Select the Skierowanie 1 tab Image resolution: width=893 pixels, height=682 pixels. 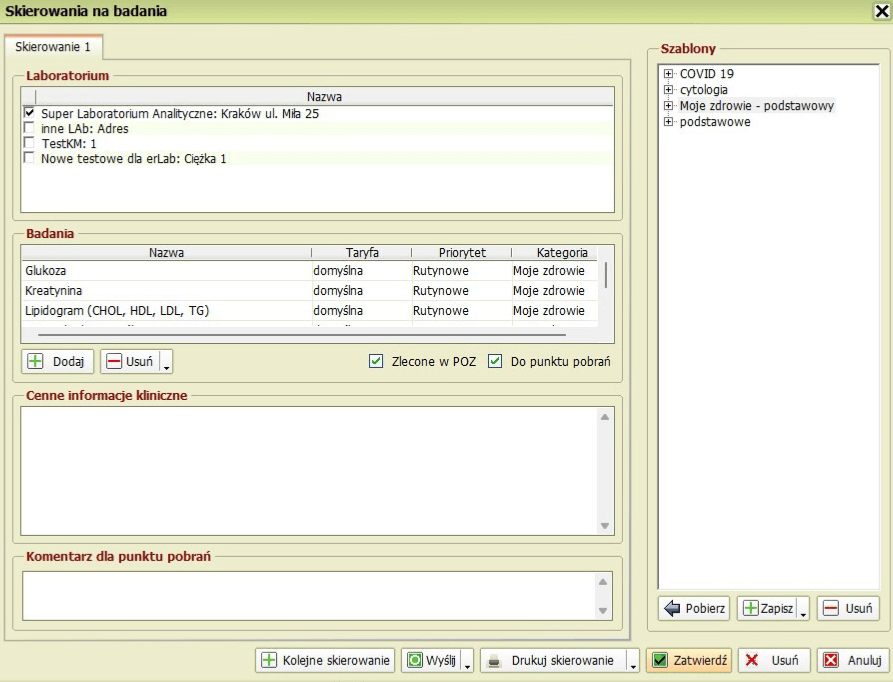[x=53, y=46]
